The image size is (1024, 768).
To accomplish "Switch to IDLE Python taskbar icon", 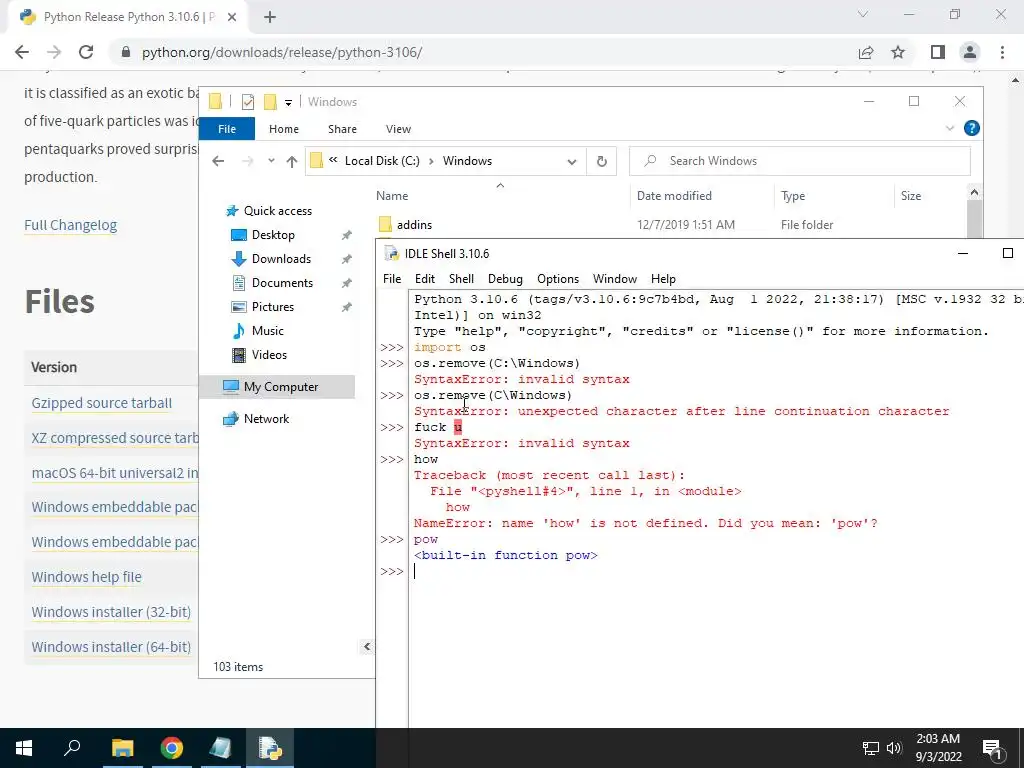I will (270, 748).
